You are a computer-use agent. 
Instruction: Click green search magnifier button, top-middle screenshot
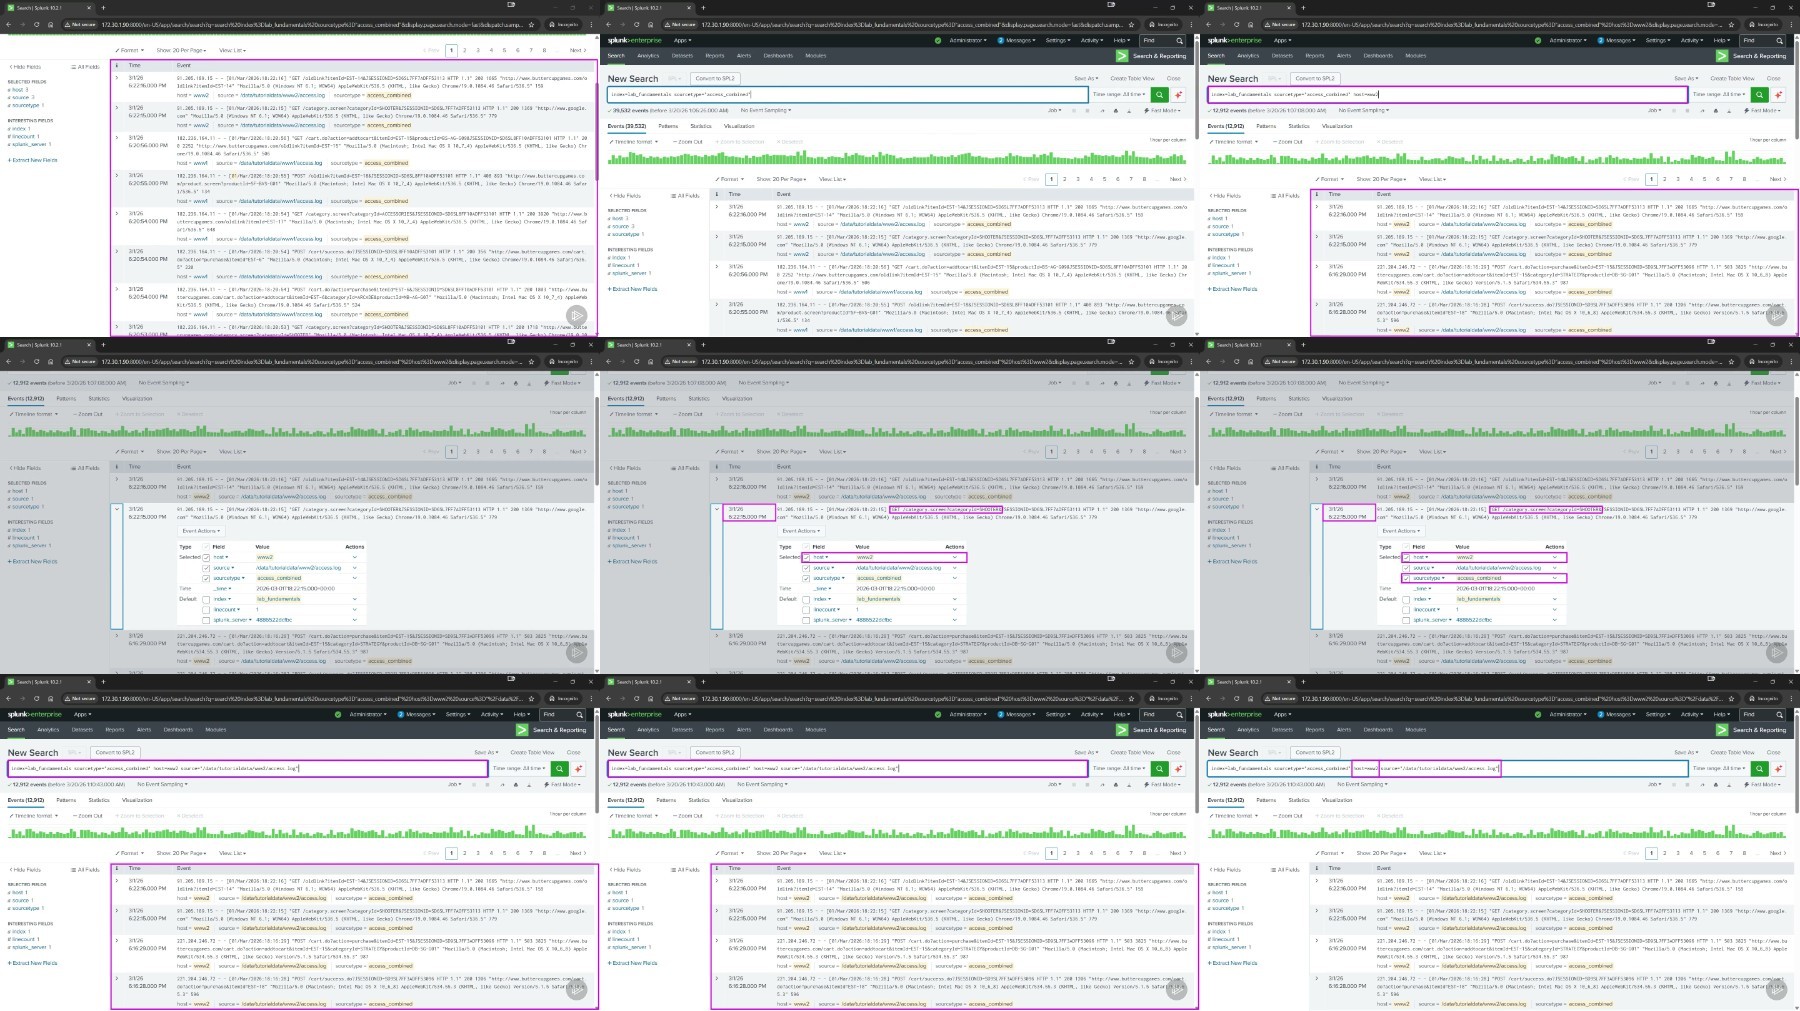pos(1159,94)
